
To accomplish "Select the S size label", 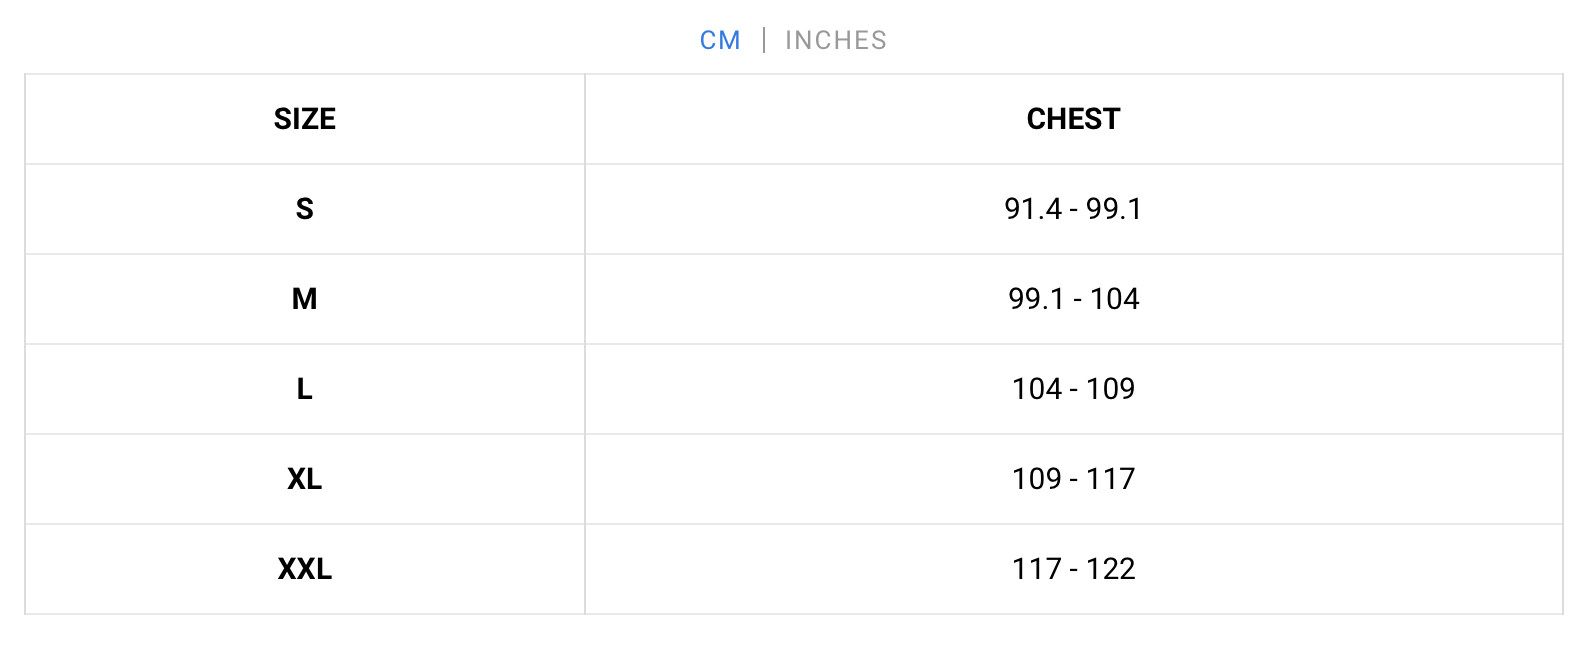I will click(305, 209).
